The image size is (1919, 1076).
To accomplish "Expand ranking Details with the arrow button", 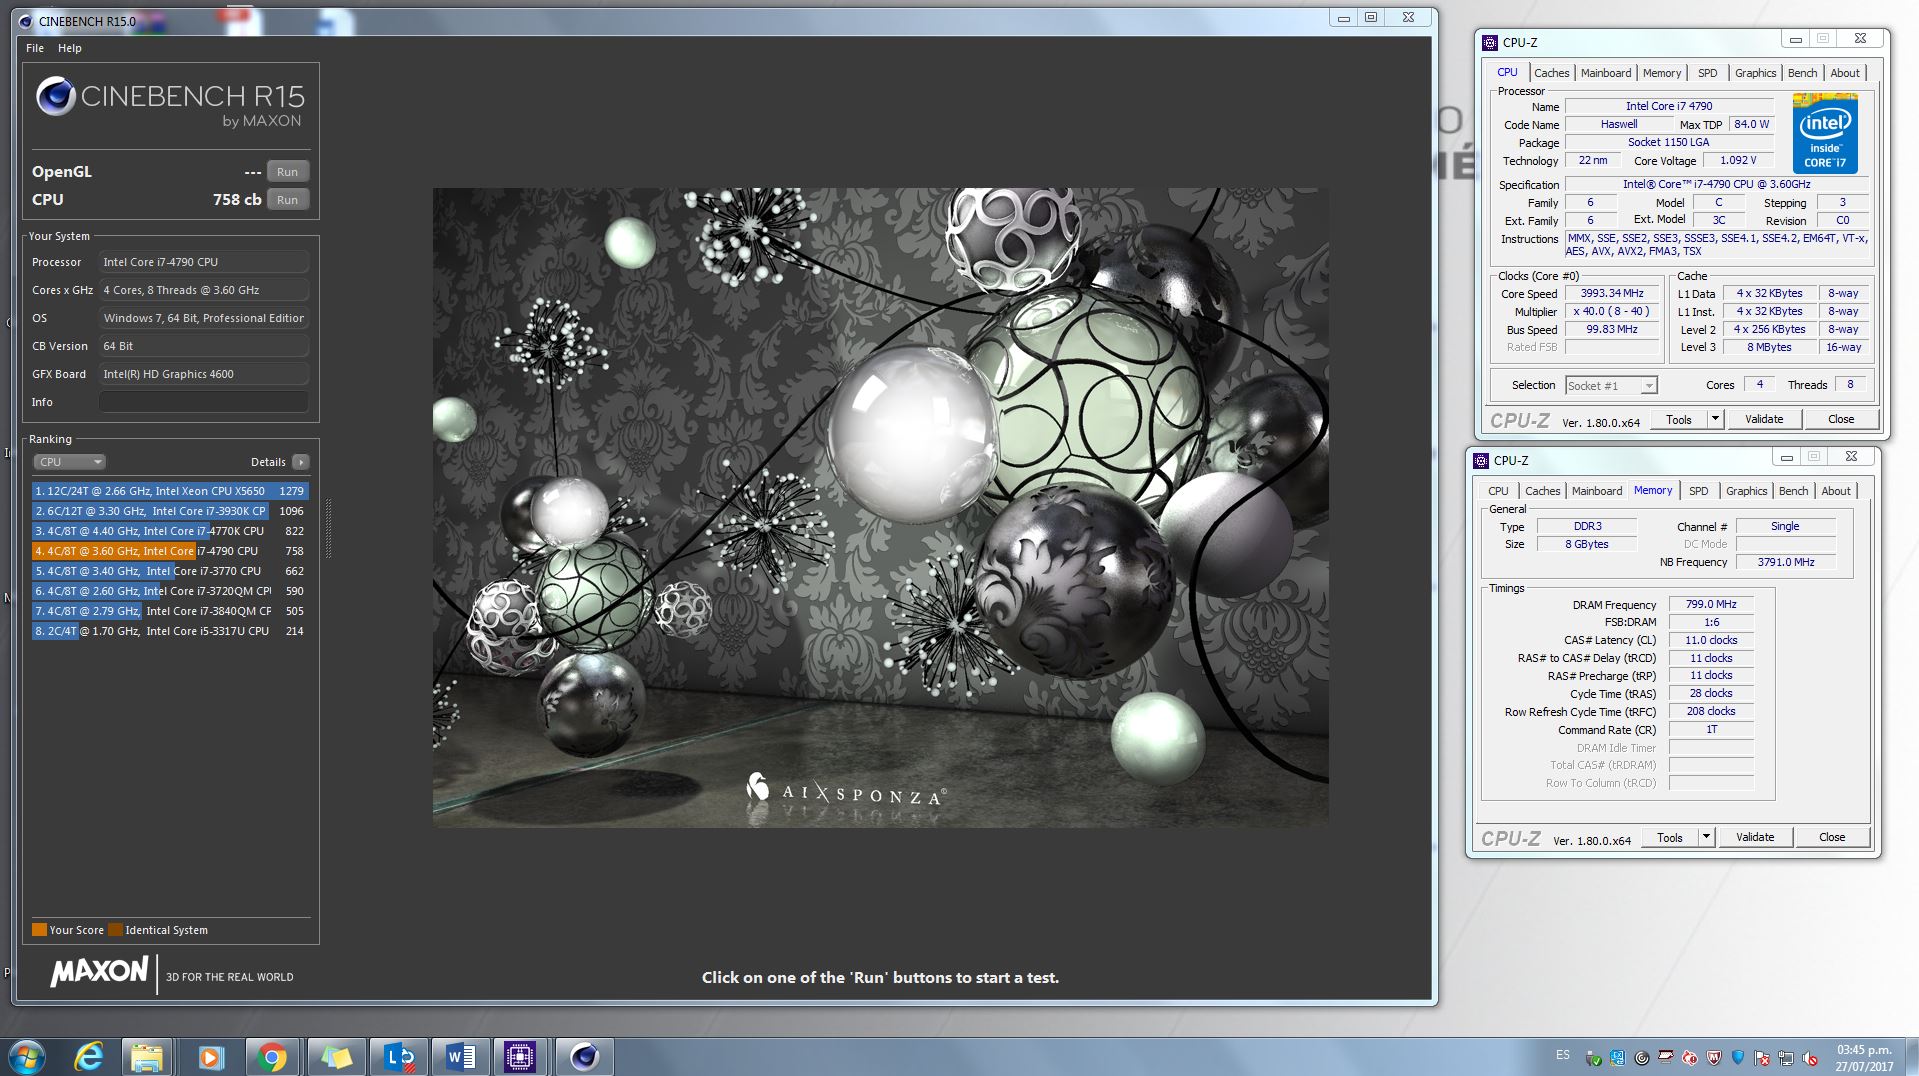I will pyautogui.click(x=301, y=462).
